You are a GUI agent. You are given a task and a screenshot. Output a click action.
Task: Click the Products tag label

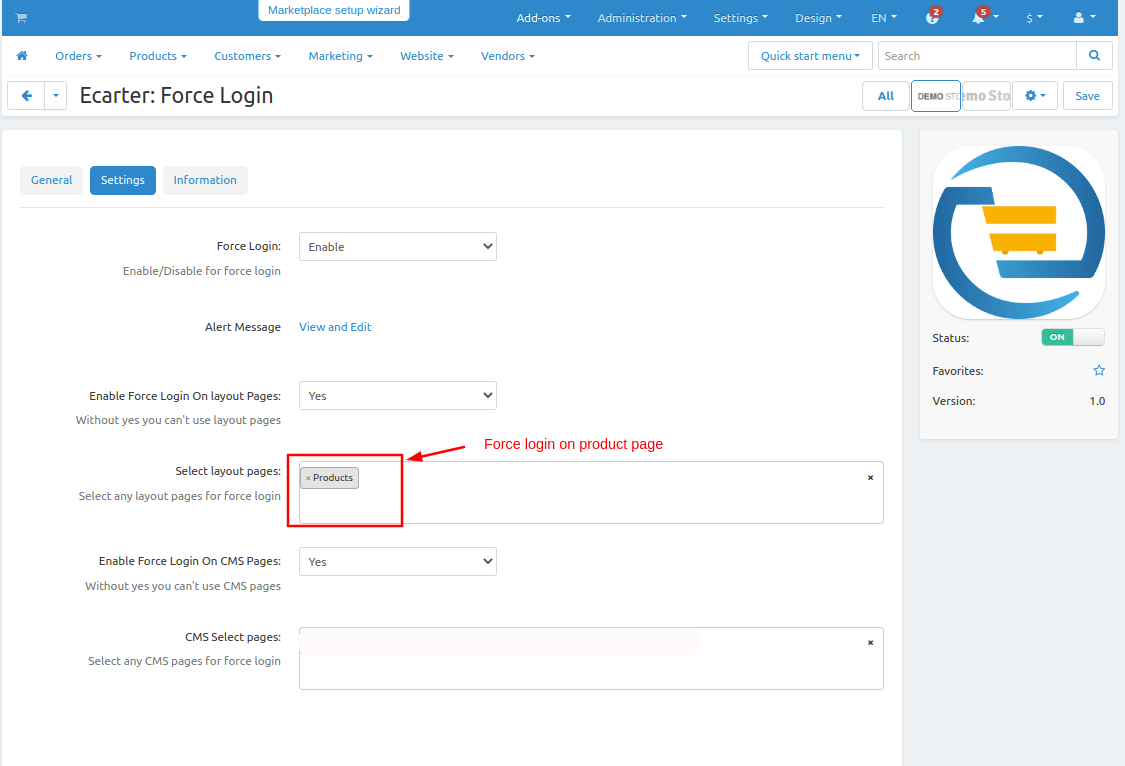click(x=333, y=478)
